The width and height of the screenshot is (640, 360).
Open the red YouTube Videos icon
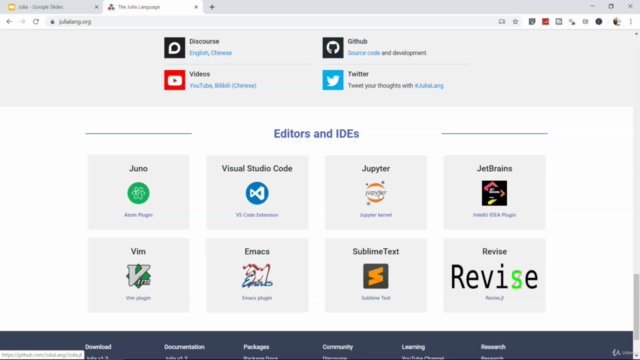click(x=174, y=80)
